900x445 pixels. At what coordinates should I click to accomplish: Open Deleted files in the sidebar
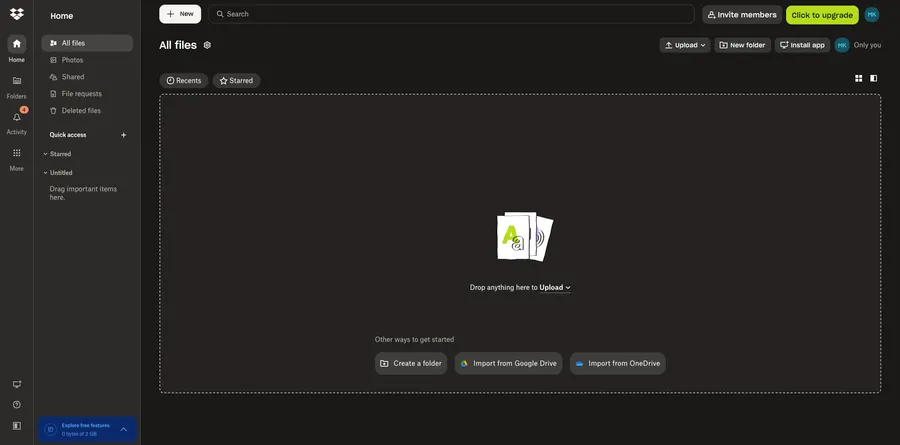tap(80, 111)
